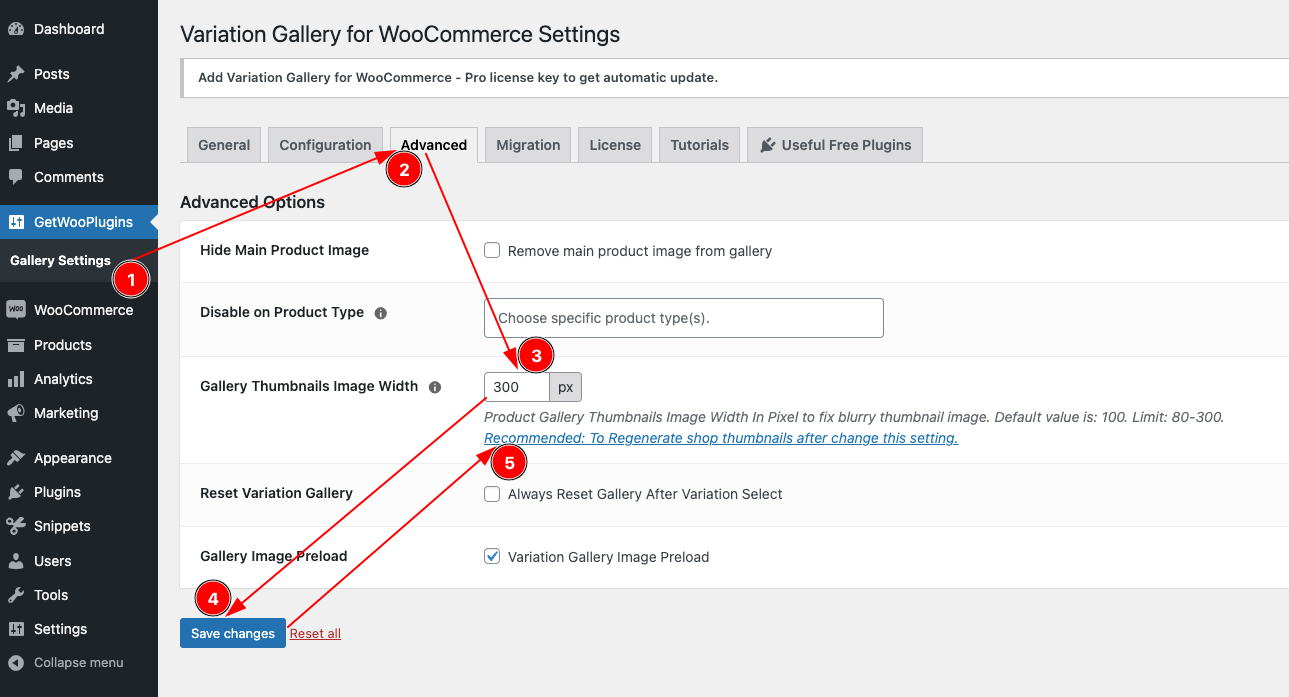Click the Appearance paintbrush icon
Image resolution: width=1289 pixels, height=697 pixels.
tap(16, 458)
